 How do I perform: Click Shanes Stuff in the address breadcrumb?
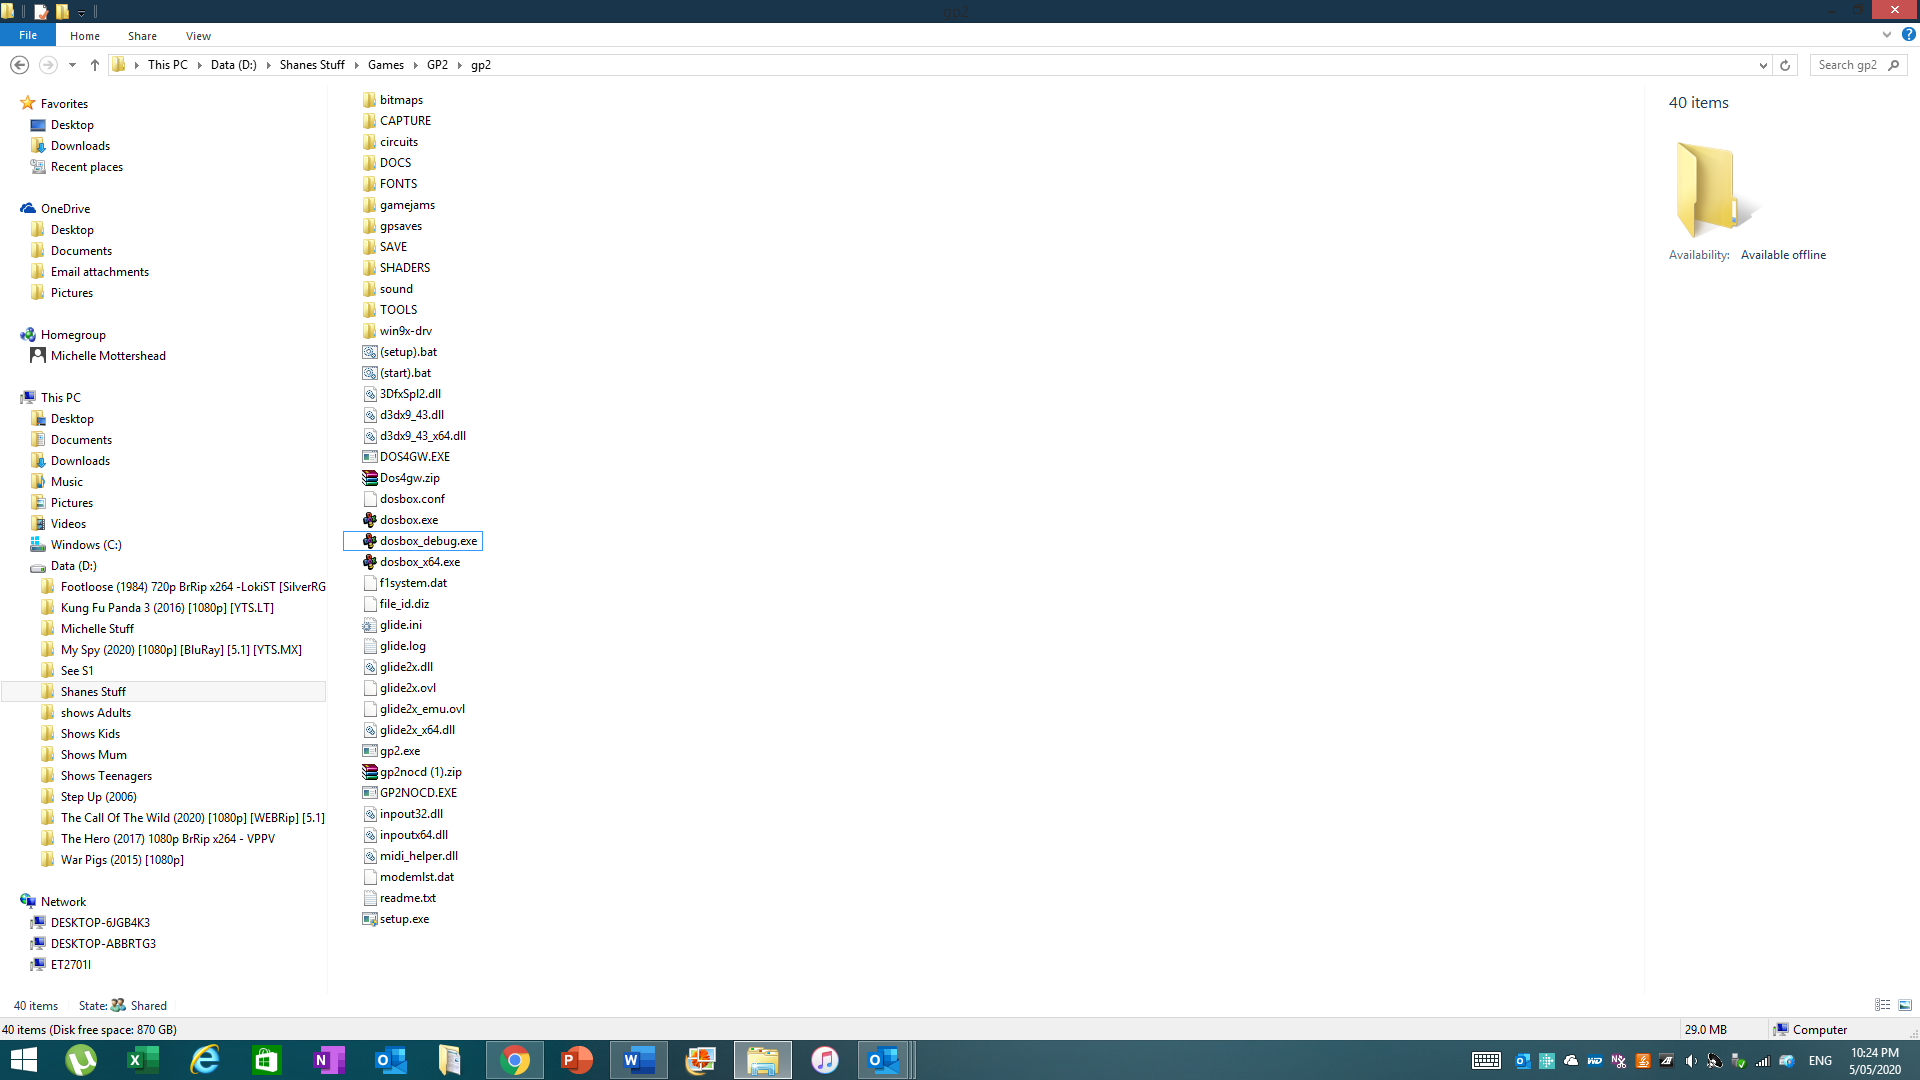(312, 65)
